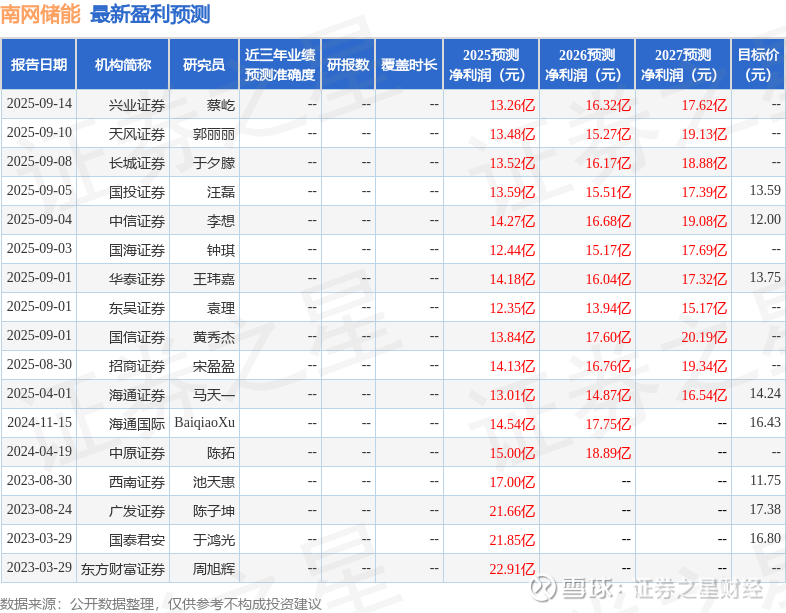Click the 最新盈利预测 heading
This screenshot has height=613, width=786.
pyautogui.click(x=150, y=14)
